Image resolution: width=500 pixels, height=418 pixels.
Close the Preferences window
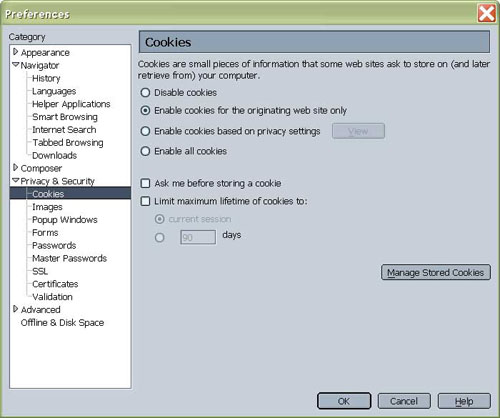tap(486, 14)
